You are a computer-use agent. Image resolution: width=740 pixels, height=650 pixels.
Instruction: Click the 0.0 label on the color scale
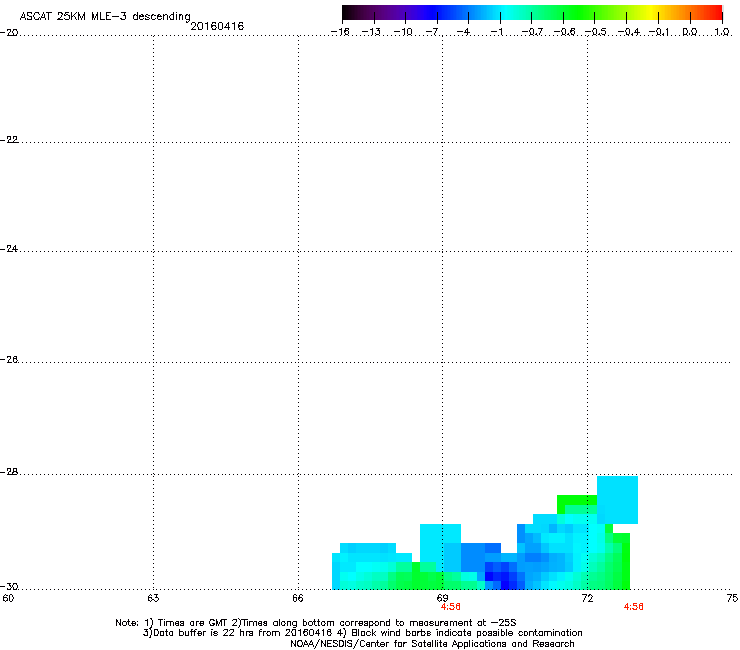pos(690,32)
